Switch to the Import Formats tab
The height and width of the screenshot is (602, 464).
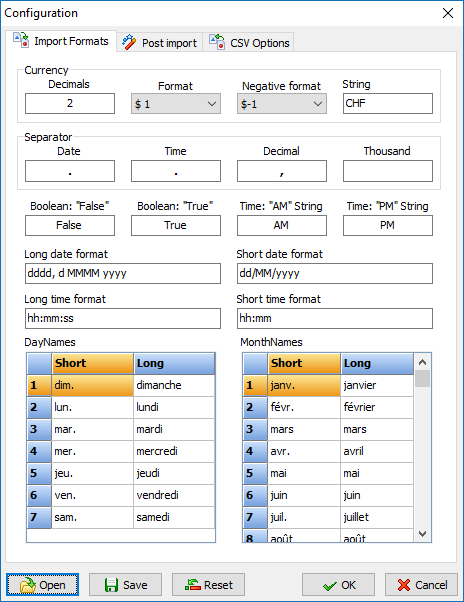tap(61, 41)
